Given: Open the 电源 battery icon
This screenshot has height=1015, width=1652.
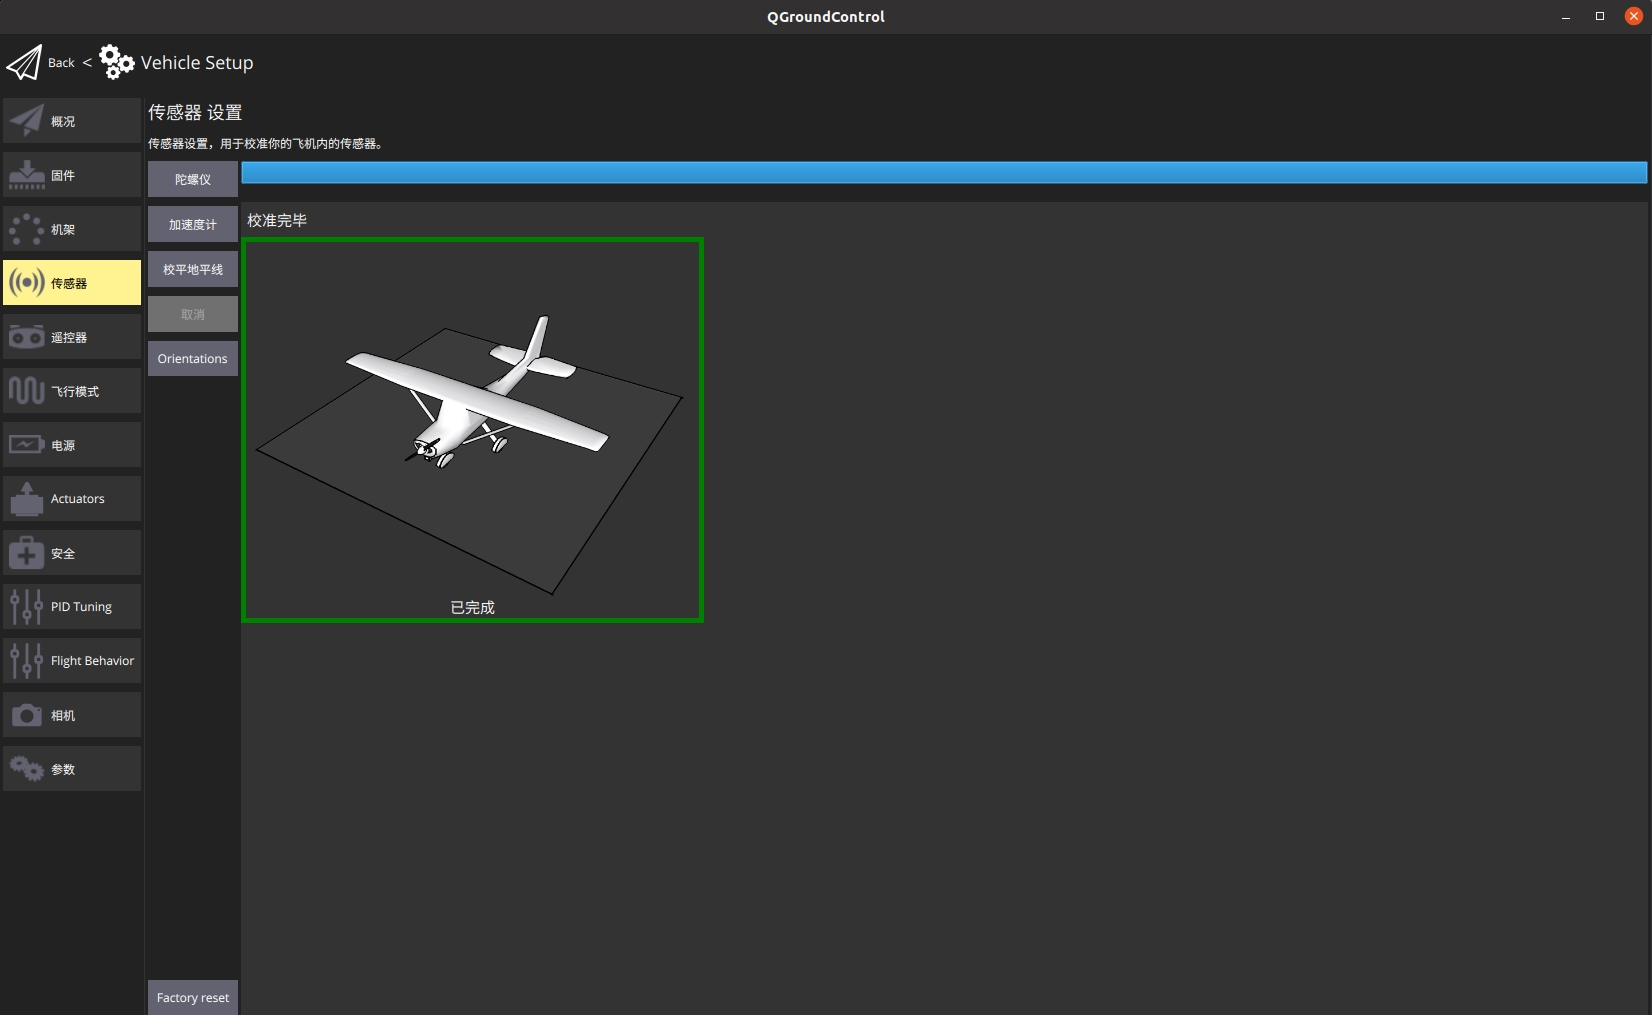Looking at the screenshot, I should 27,445.
